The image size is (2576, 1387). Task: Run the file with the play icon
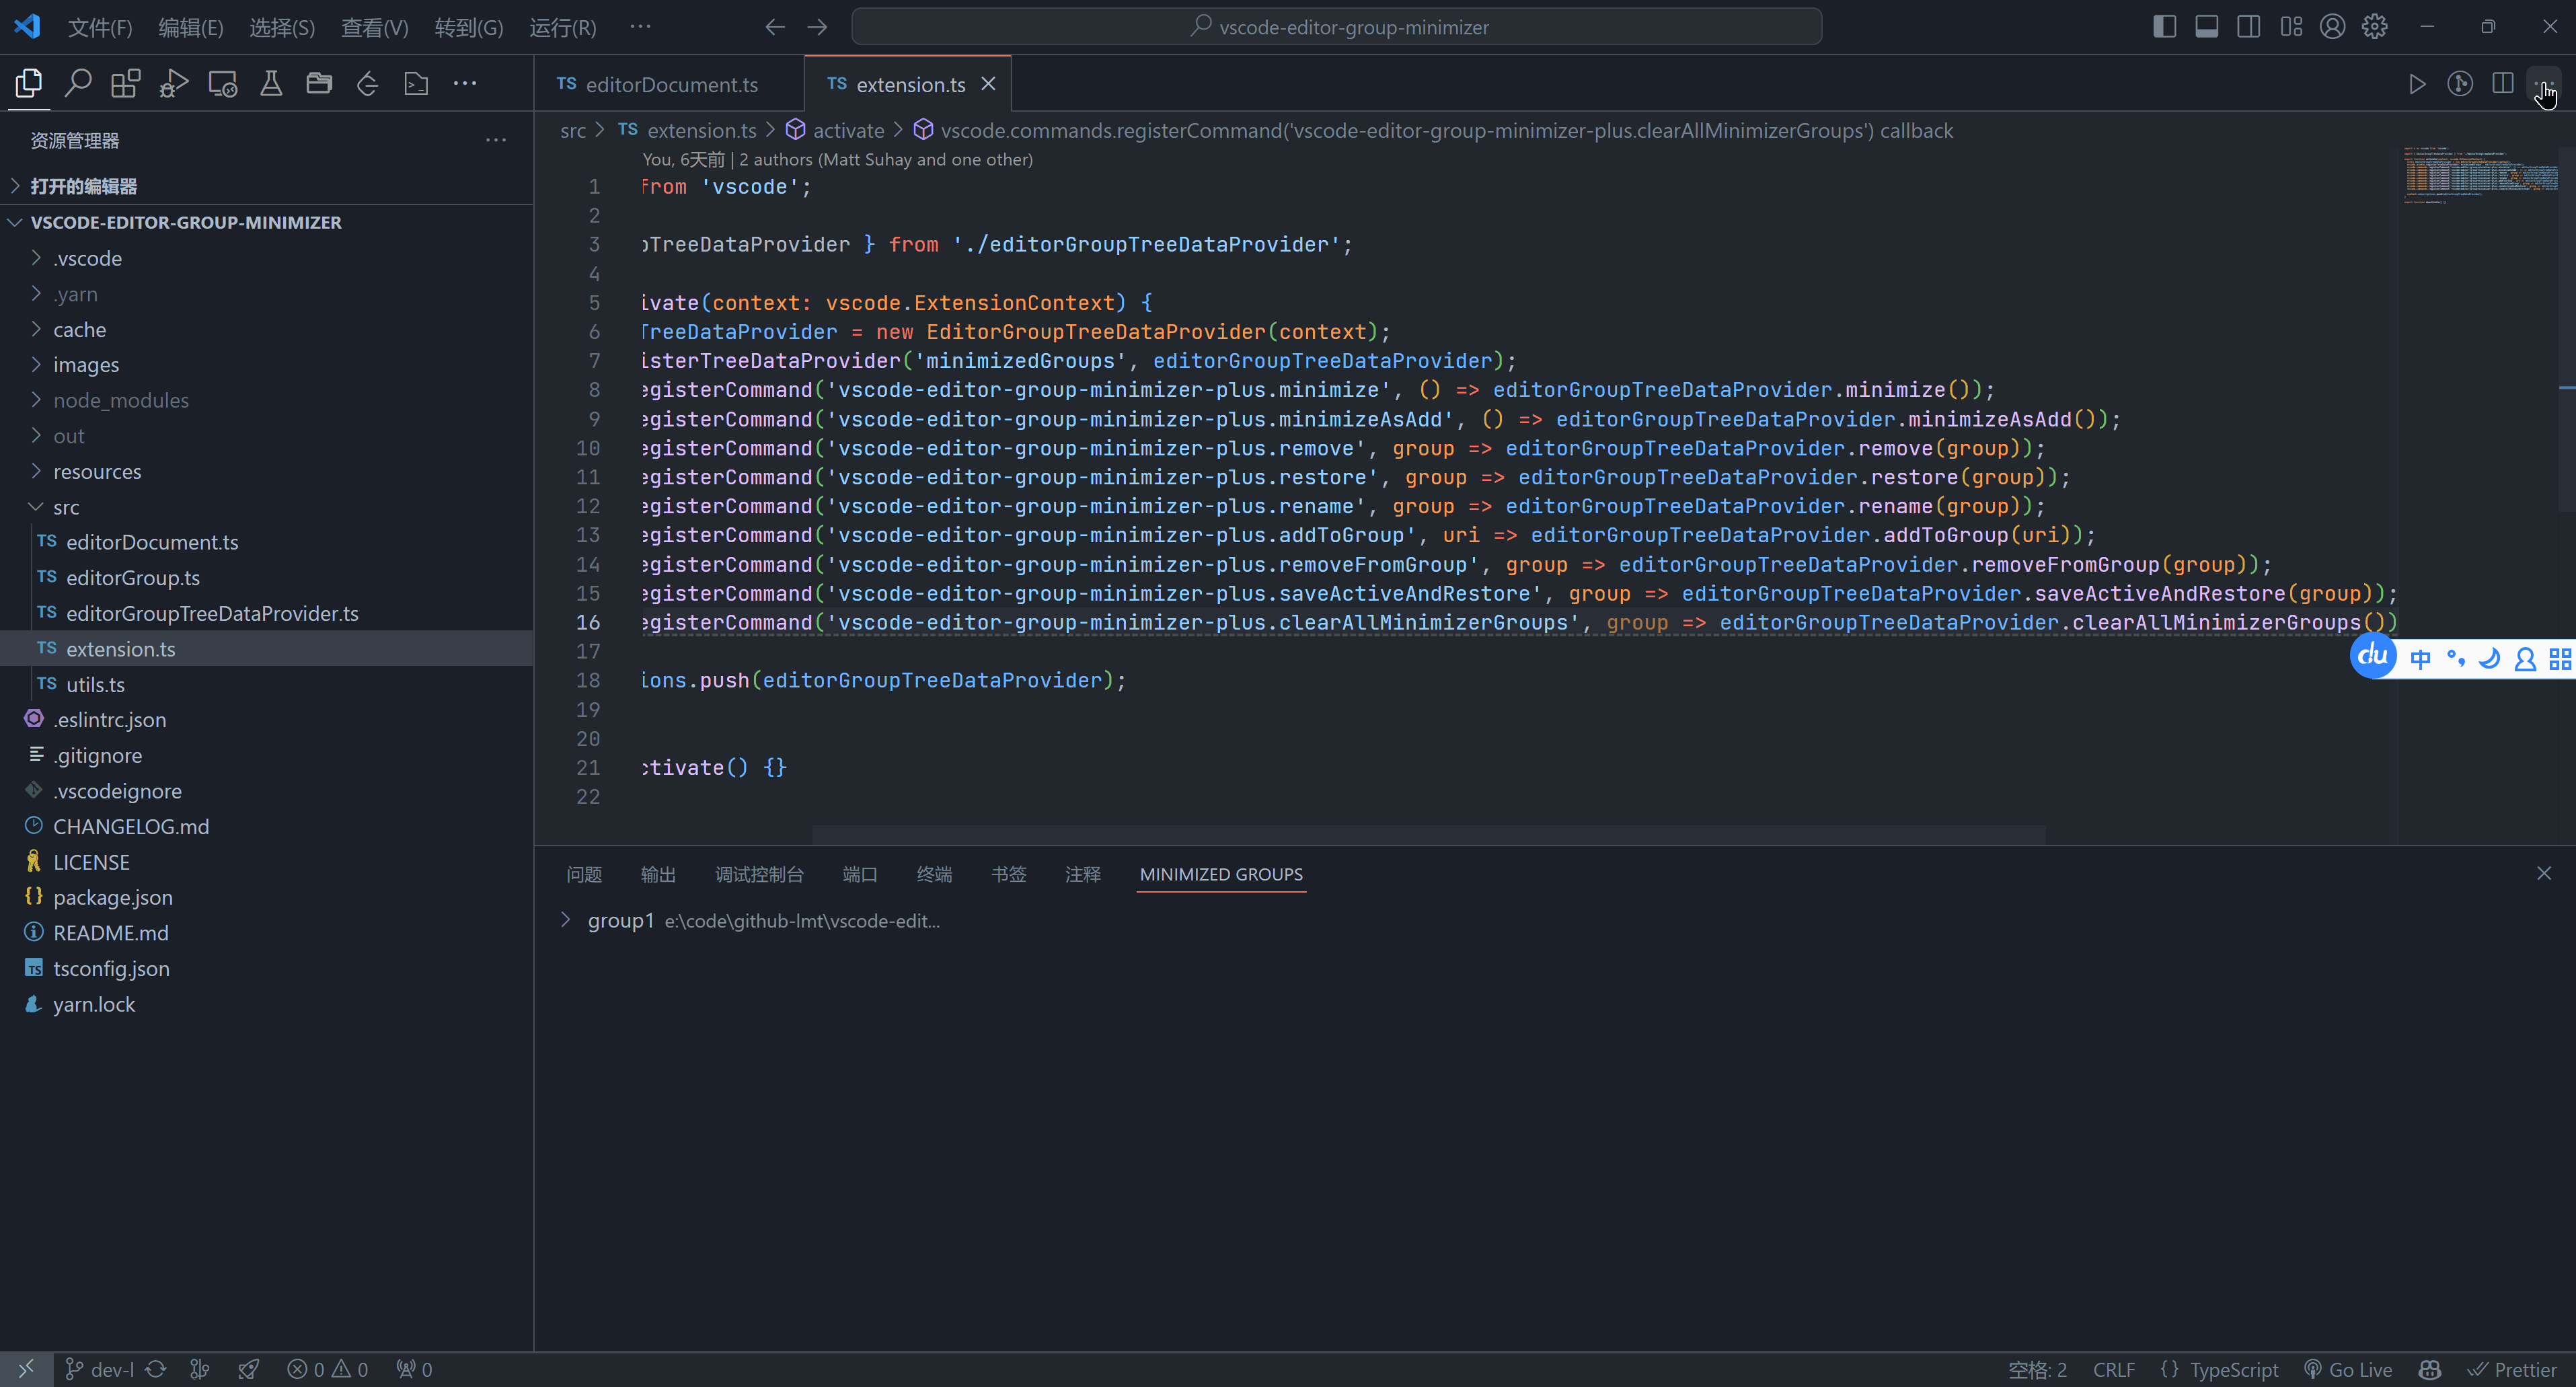pyautogui.click(x=2417, y=84)
